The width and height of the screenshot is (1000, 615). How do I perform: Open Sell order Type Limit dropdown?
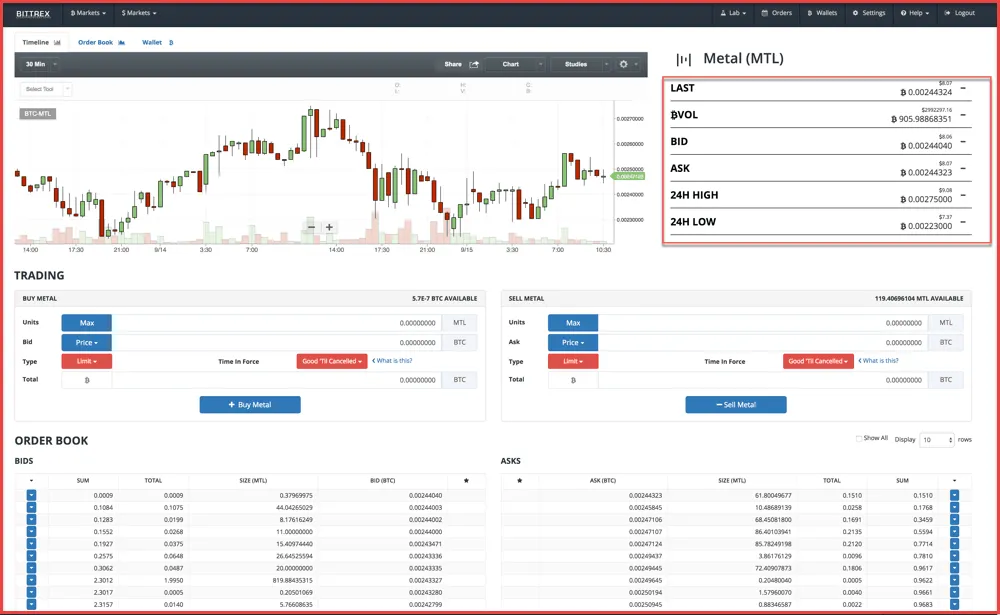573,362
